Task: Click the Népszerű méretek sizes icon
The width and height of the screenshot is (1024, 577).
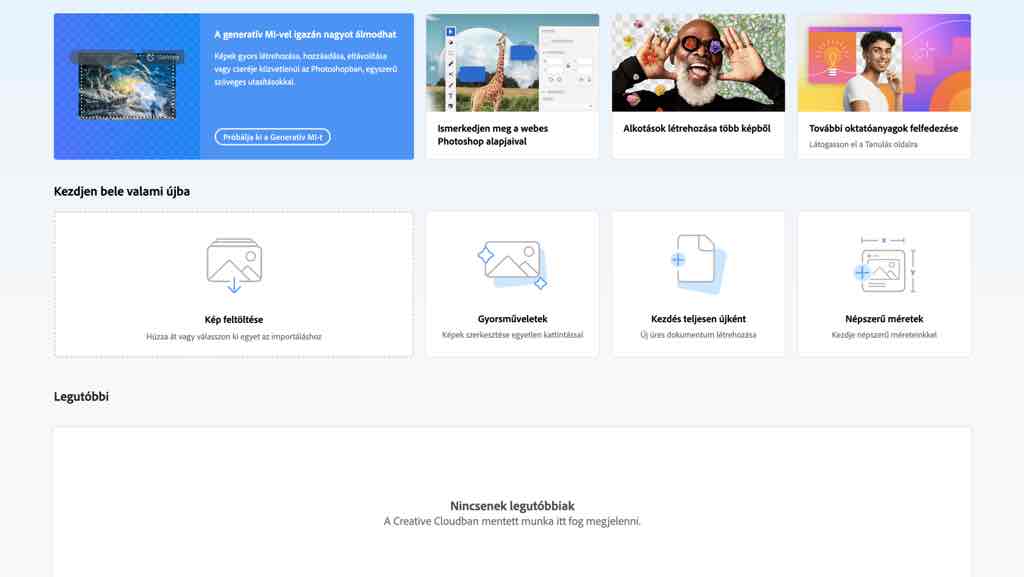Action: (x=884, y=265)
